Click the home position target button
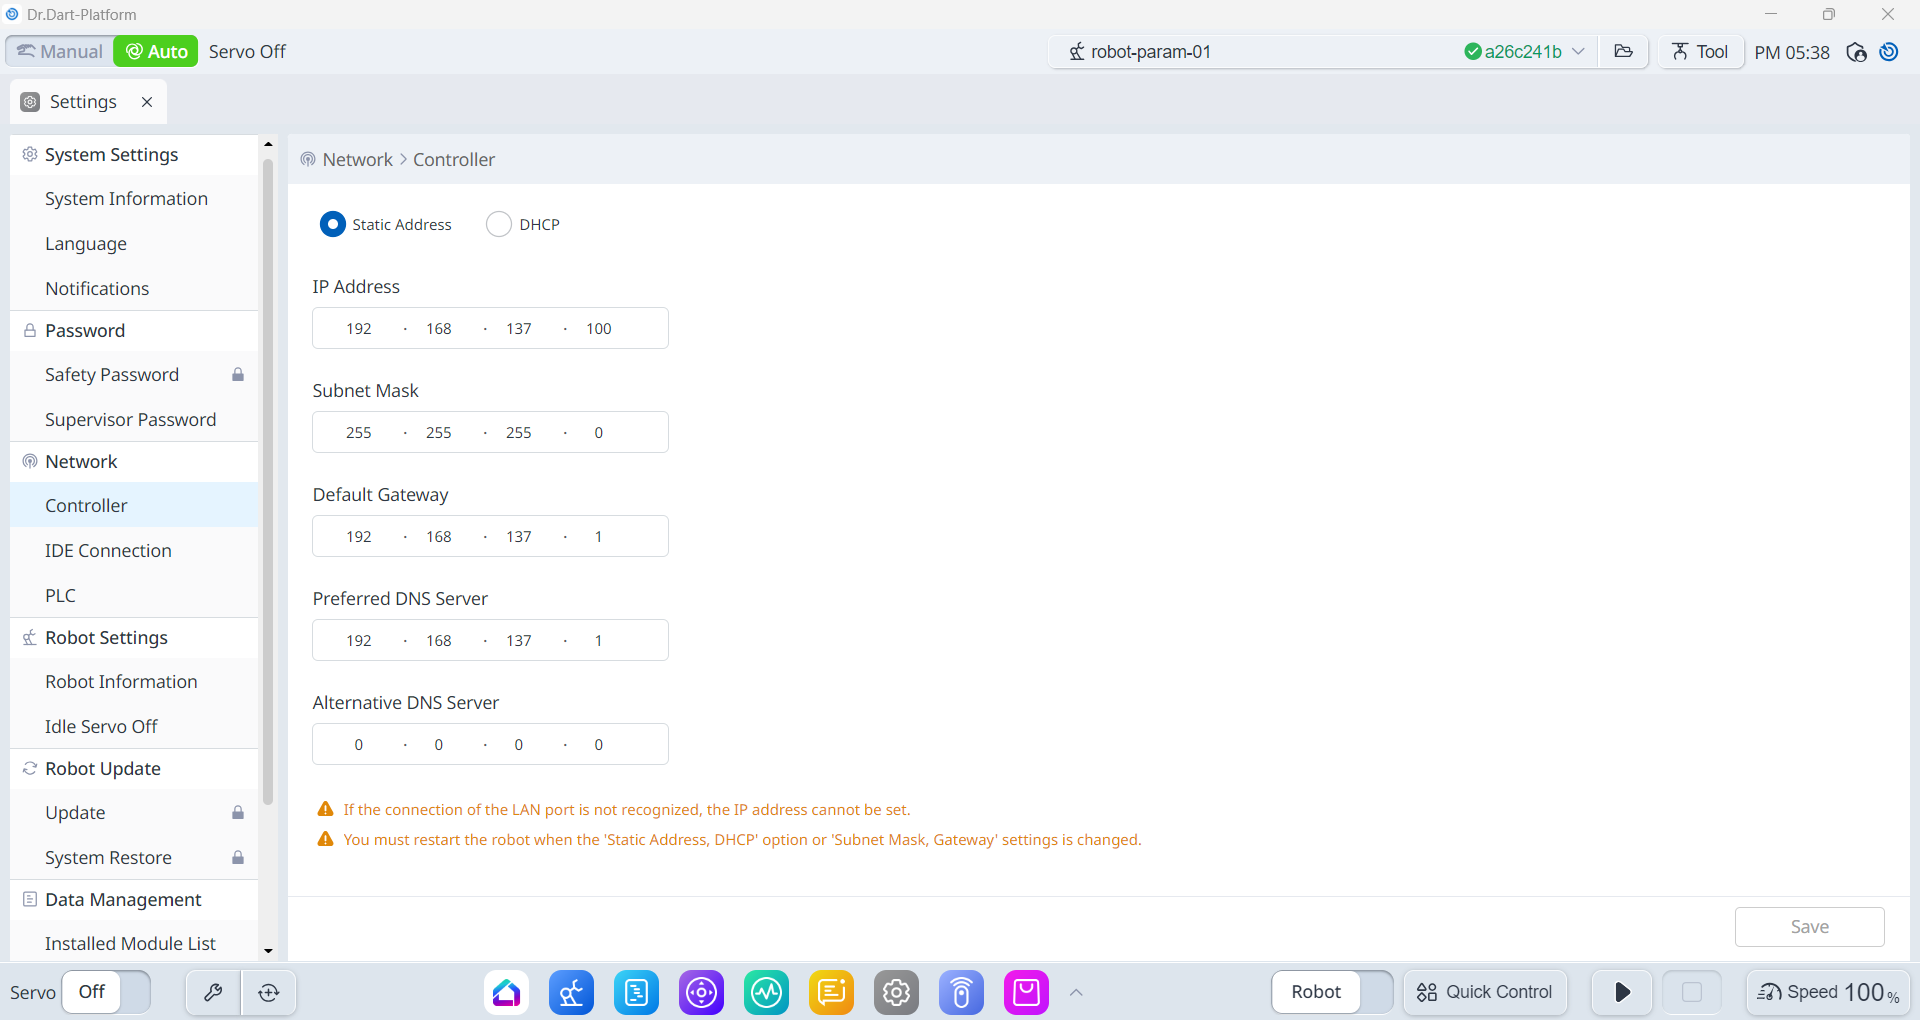The width and height of the screenshot is (1920, 1020). [x=269, y=992]
